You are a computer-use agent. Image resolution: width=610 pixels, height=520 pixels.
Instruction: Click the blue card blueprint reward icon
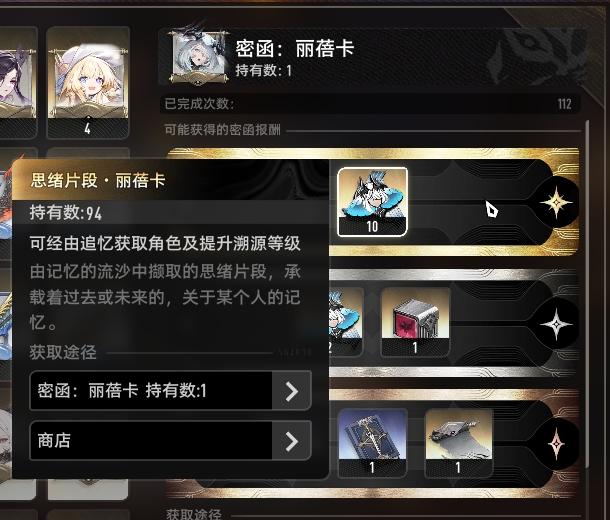[372, 442]
